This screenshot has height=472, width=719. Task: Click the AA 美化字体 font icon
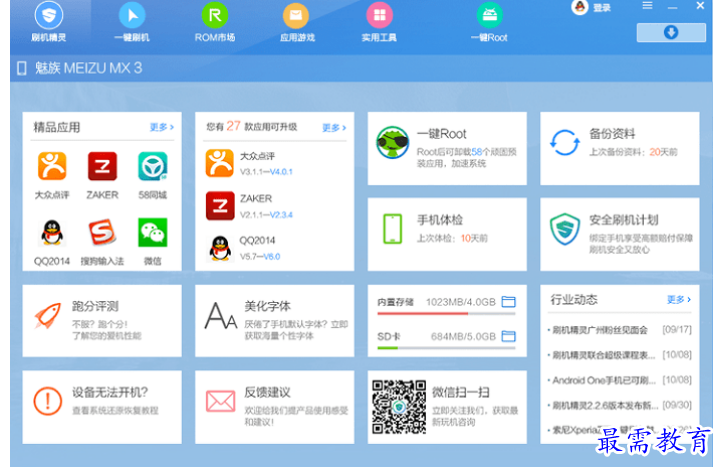pyautogui.click(x=221, y=316)
